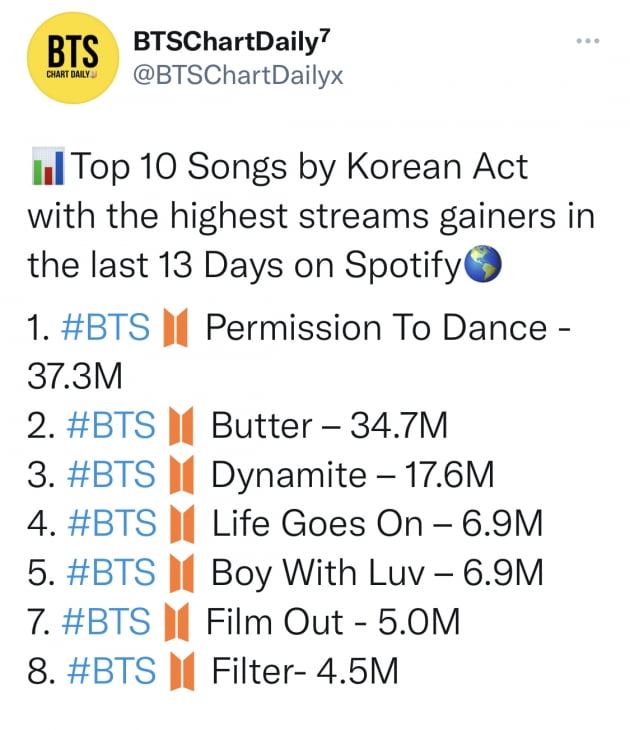630x730 pixels.
Task: Click orange BTS logo emoji before Dynamite
Action: click(x=181, y=474)
